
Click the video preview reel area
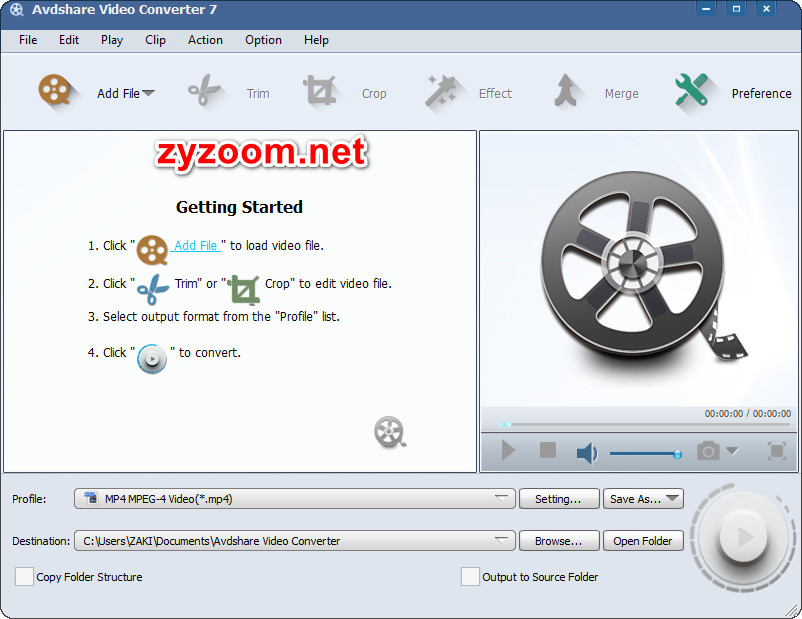coord(639,269)
